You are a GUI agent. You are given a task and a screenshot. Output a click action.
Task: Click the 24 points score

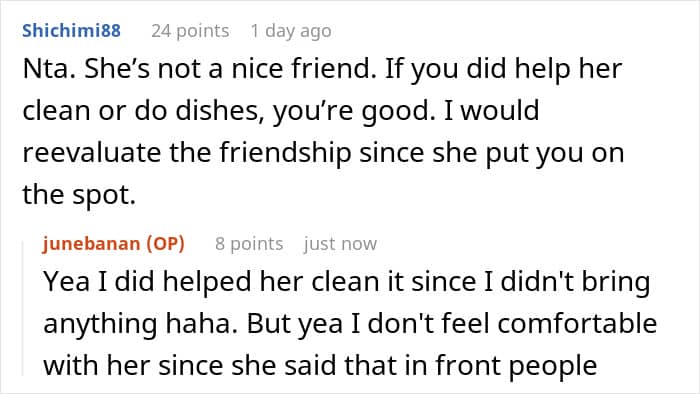tap(190, 31)
